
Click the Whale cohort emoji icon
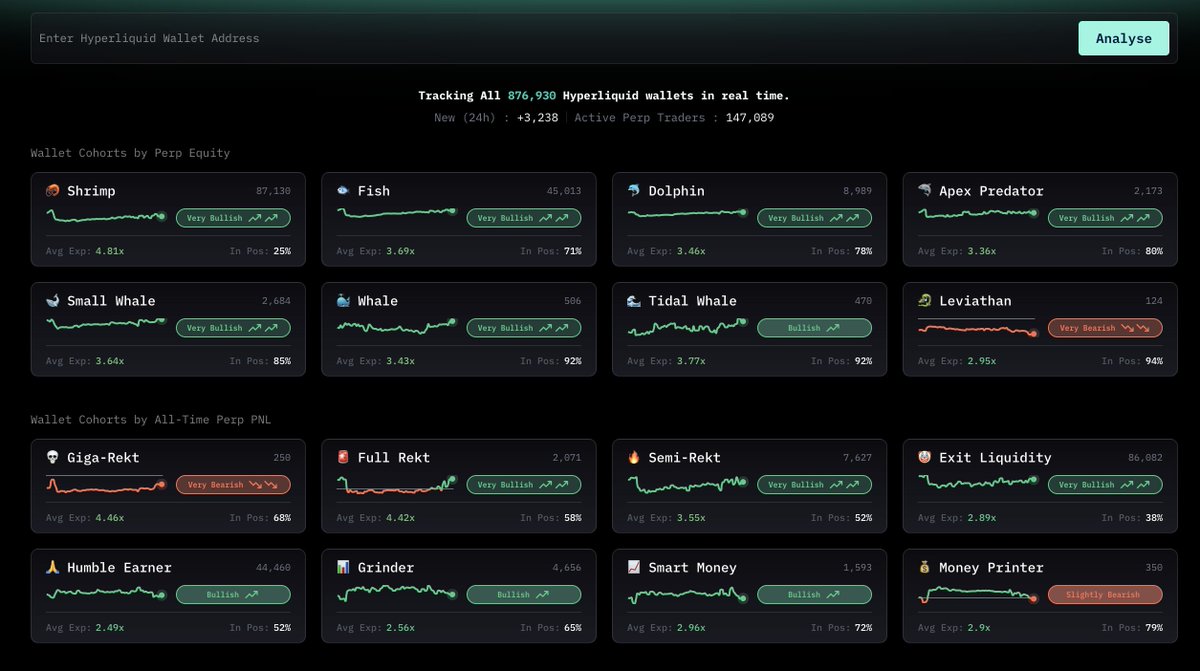[344, 301]
